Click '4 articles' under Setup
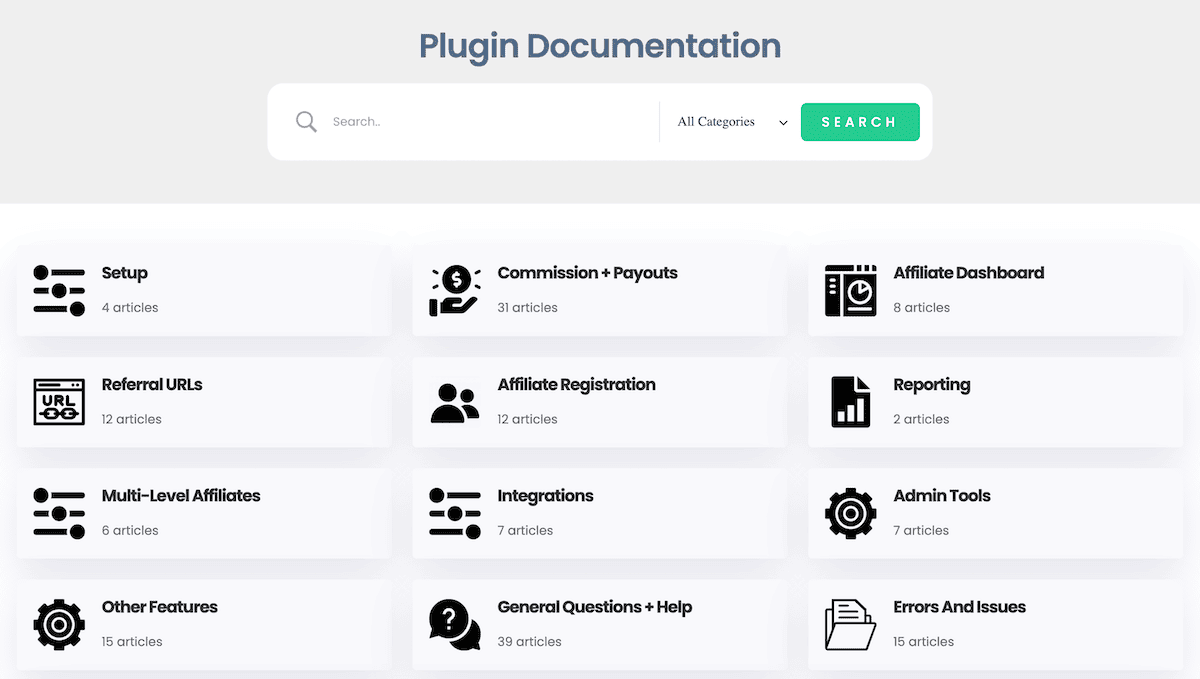 [x=130, y=308]
